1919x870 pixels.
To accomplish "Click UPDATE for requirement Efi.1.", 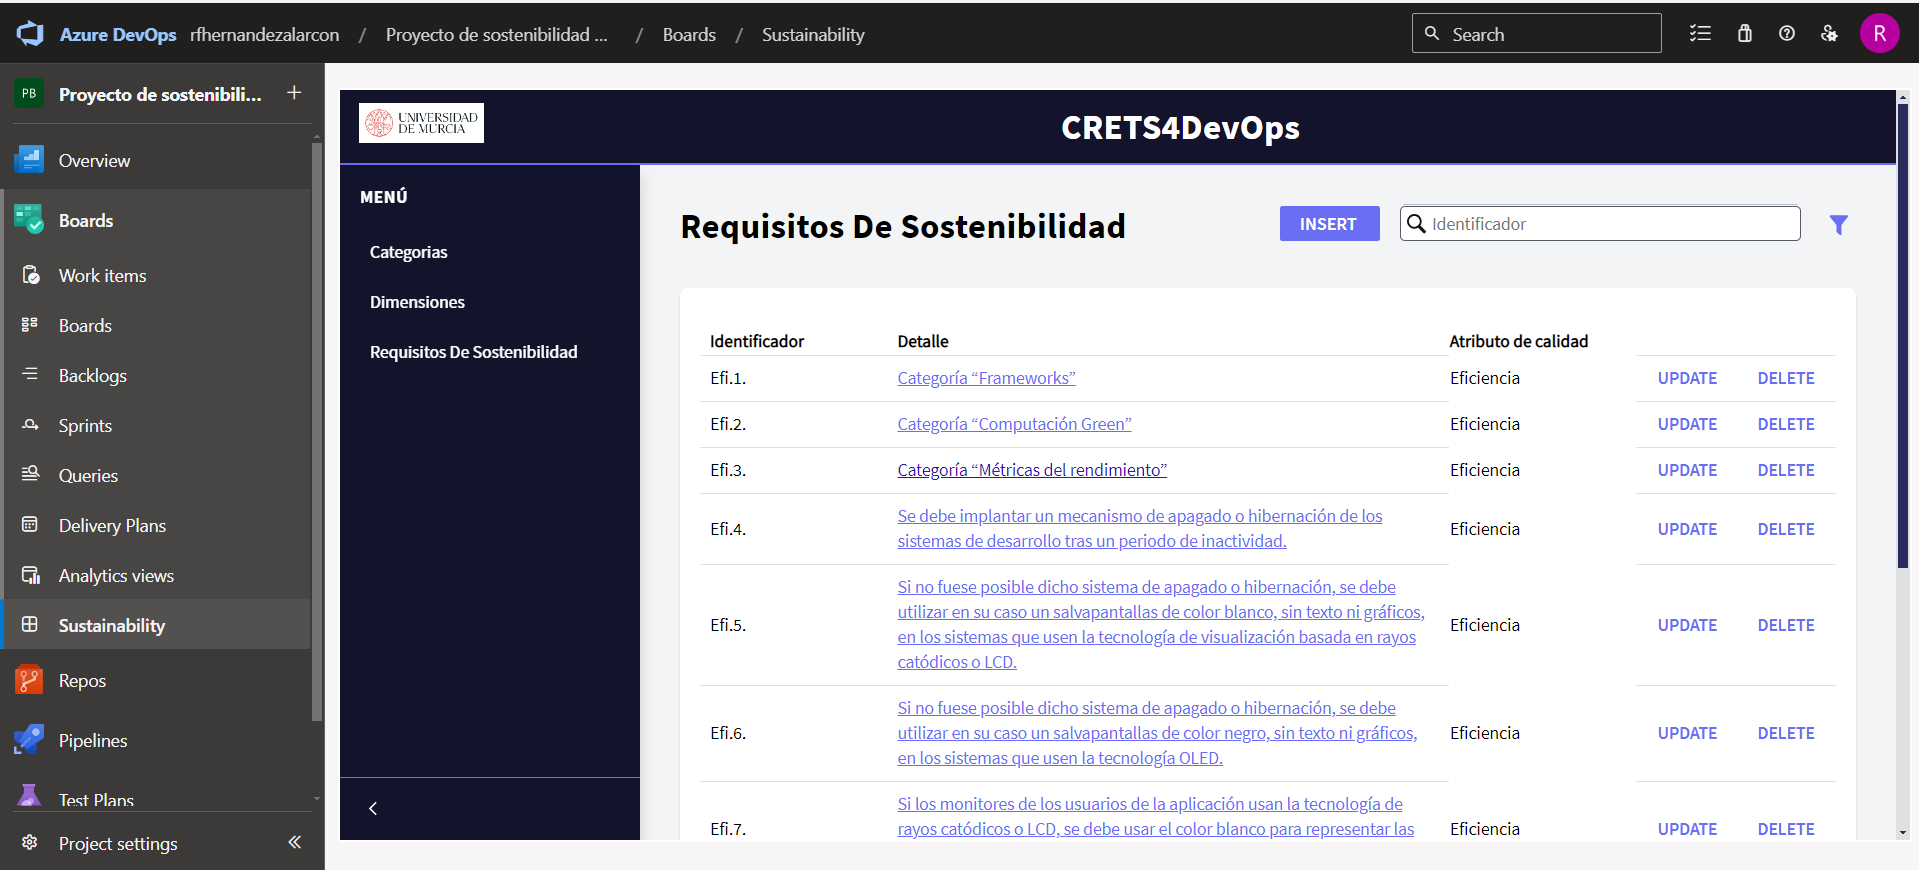I will tap(1687, 378).
